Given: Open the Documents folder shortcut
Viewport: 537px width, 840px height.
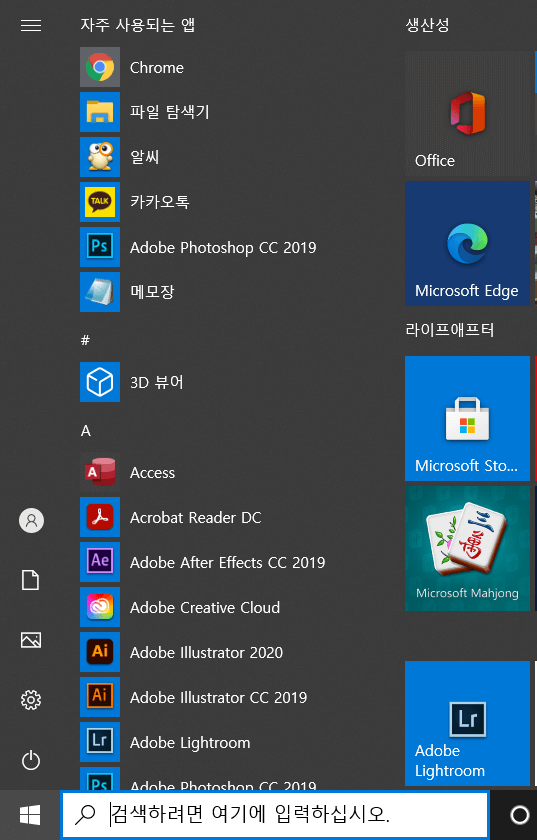Looking at the screenshot, I should click(31, 580).
